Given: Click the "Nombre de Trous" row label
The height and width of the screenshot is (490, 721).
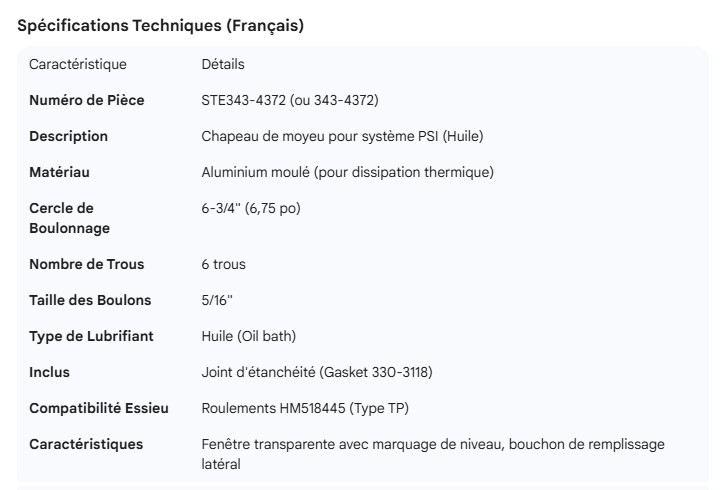Looking at the screenshot, I should click(x=86, y=264).
